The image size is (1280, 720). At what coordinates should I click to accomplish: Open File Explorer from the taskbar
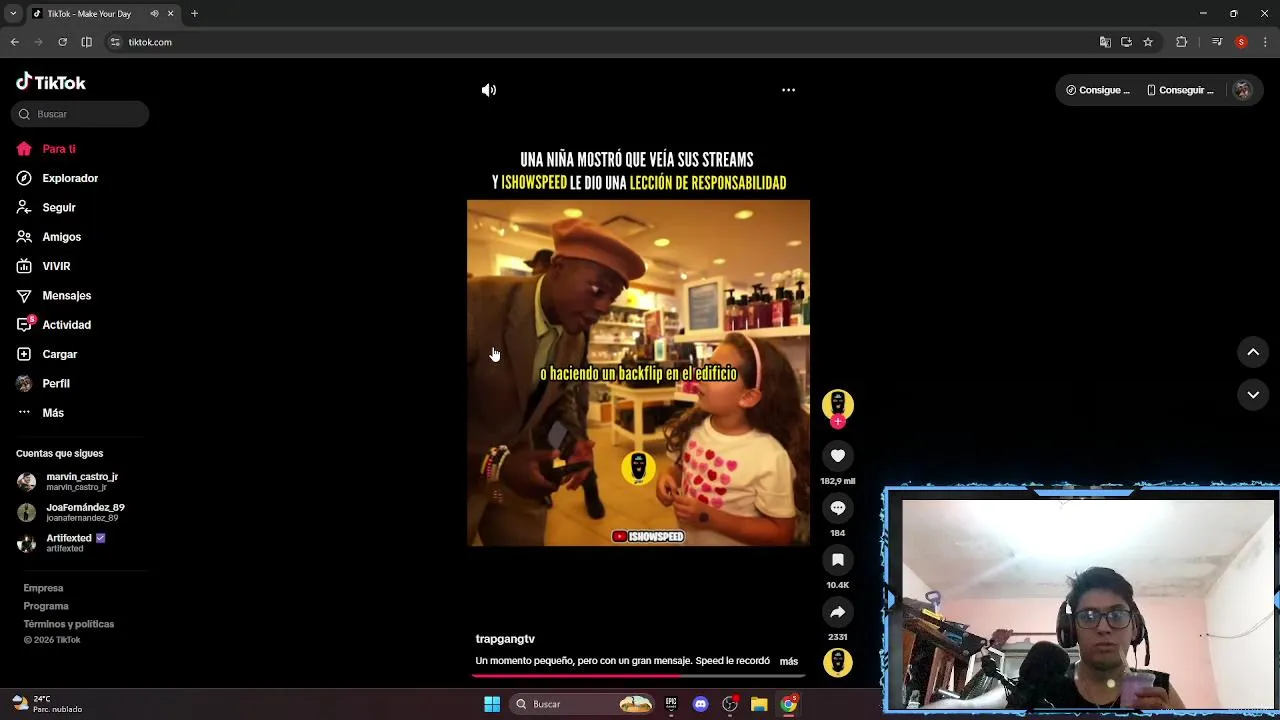pyautogui.click(x=759, y=704)
